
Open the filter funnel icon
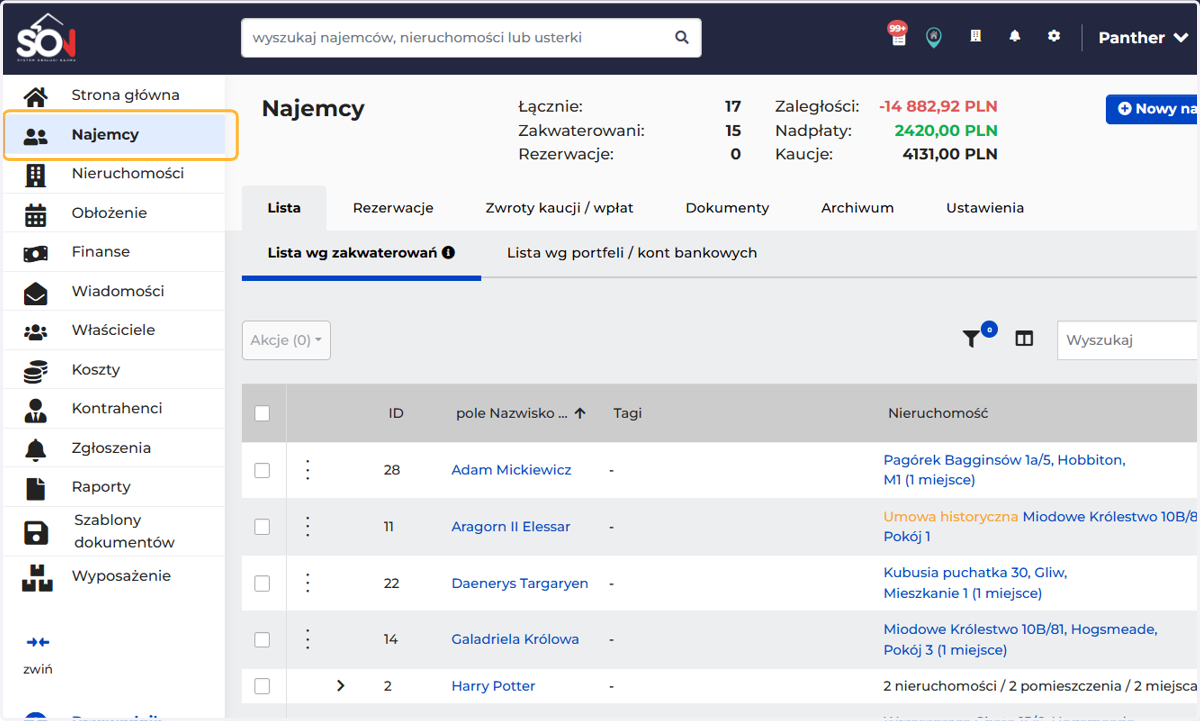coord(971,340)
